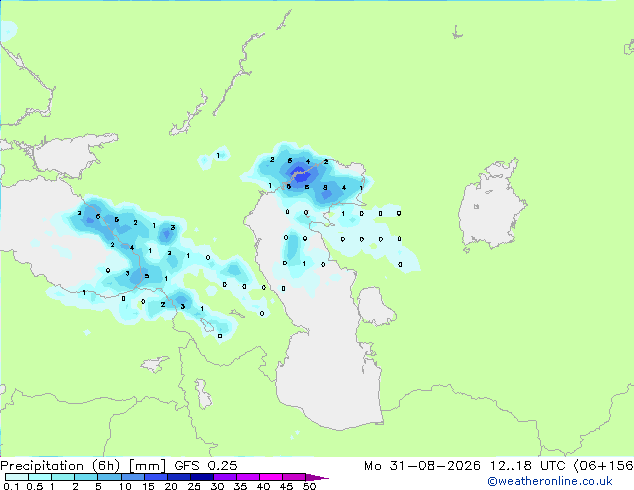Screen dimensions: 634x490
Task: Click the '45' legend scale label
Action: click(x=286, y=486)
